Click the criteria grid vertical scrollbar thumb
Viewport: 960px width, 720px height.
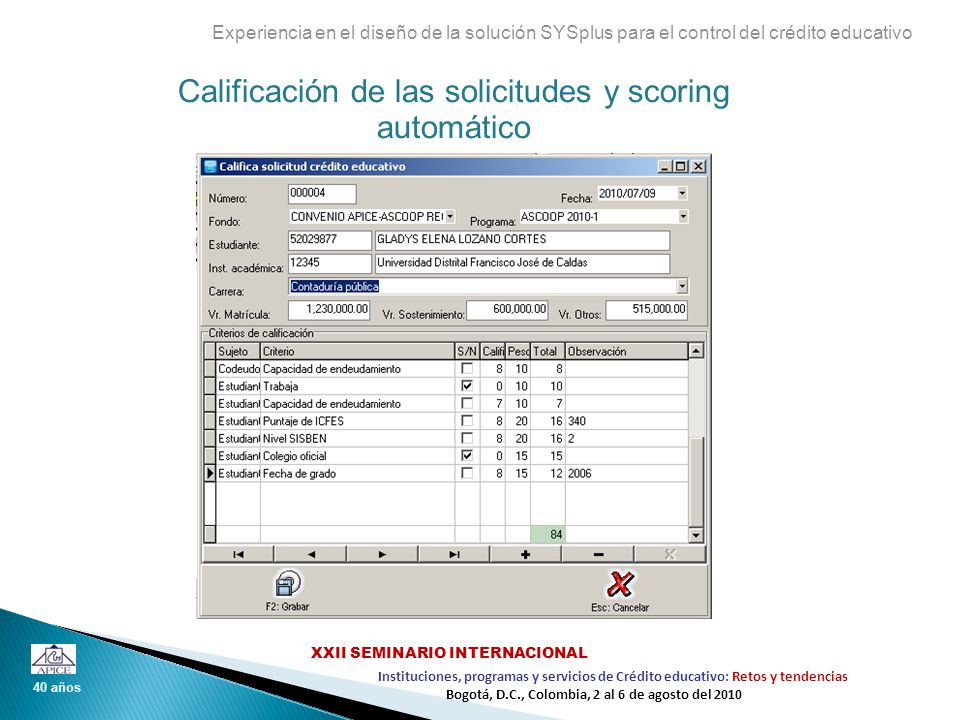696,481
